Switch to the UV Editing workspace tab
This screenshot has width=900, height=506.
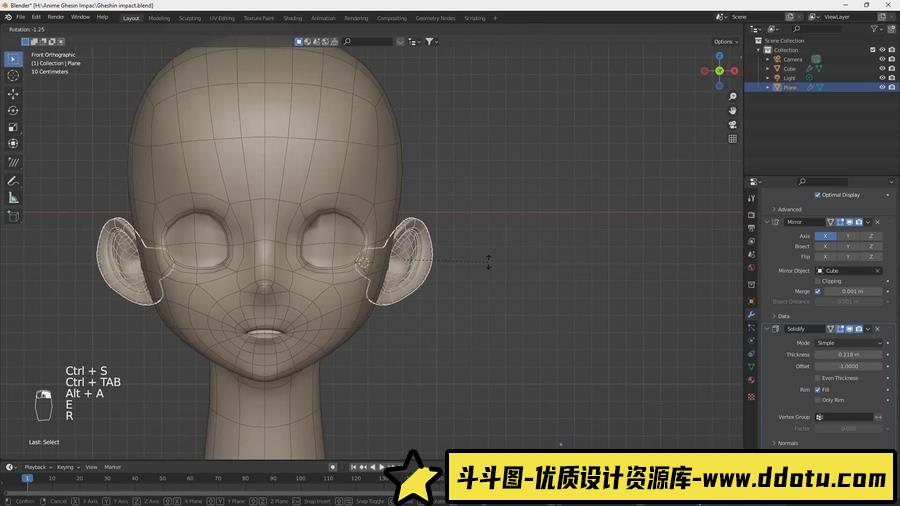click(x=222, y=18)
